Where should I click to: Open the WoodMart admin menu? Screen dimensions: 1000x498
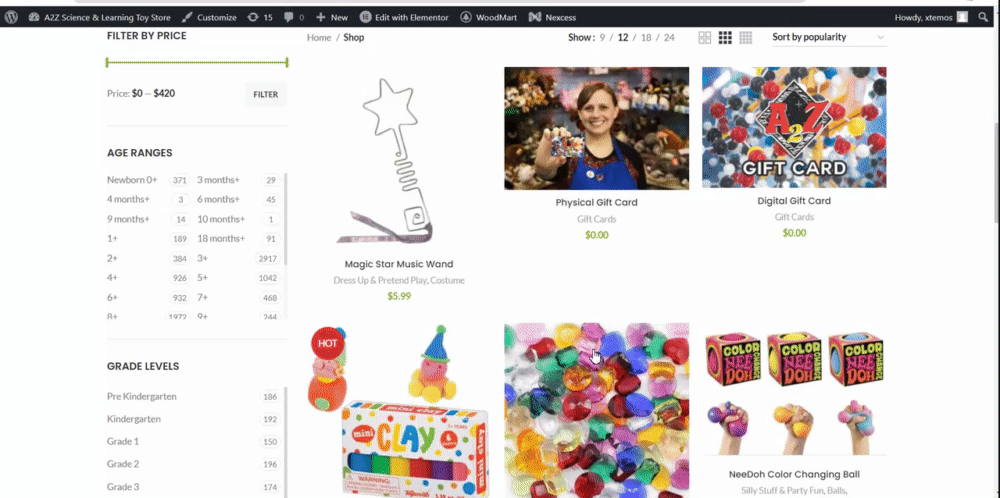[x=489, y=17]
